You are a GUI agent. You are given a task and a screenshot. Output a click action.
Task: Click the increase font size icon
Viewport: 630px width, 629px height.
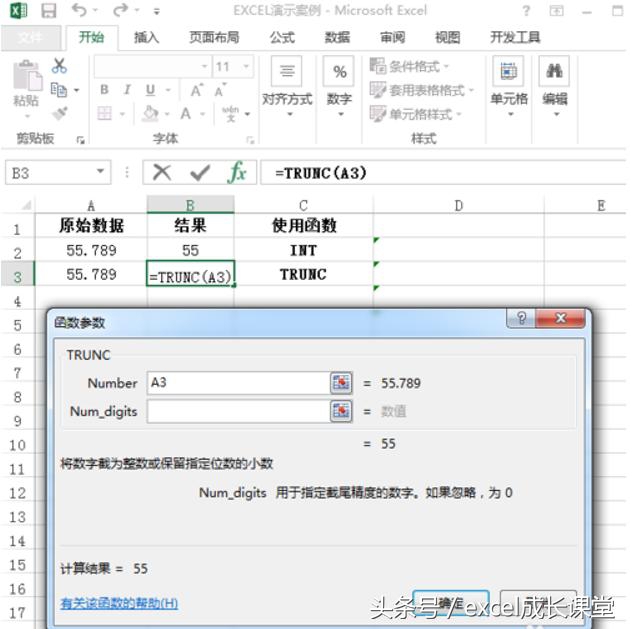click(196, 90)
